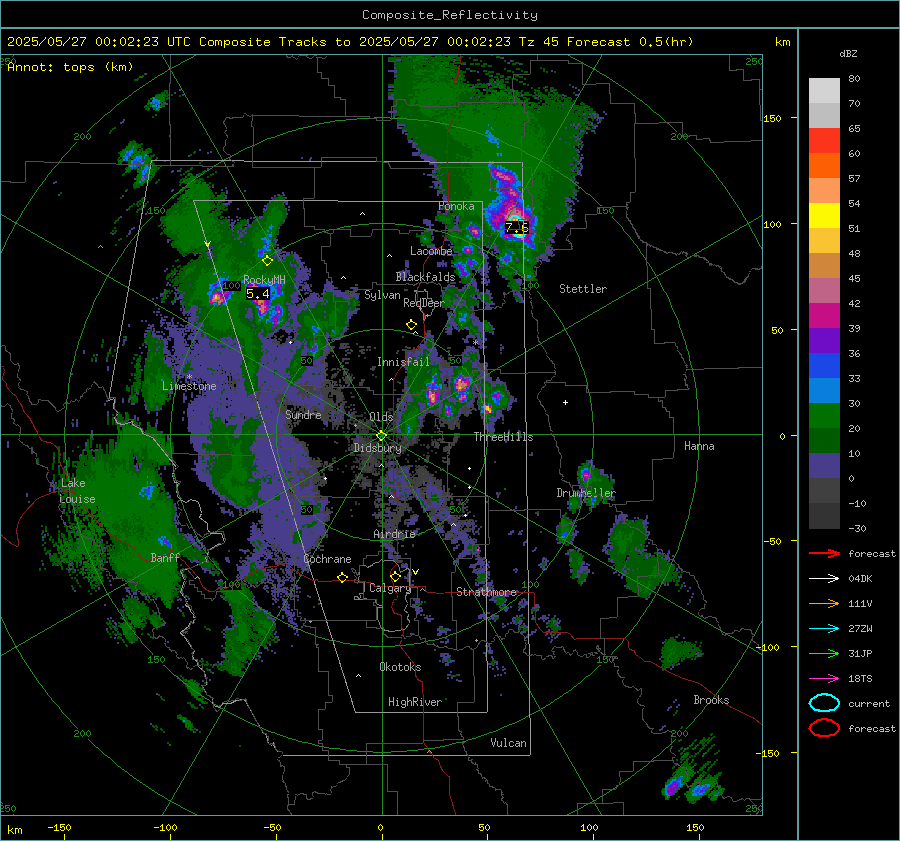Image resolution: width=900 pixels, height=841 pixels.
Task: Select the magenta 39-42 dBZ swatch
Action: [824, 315]
